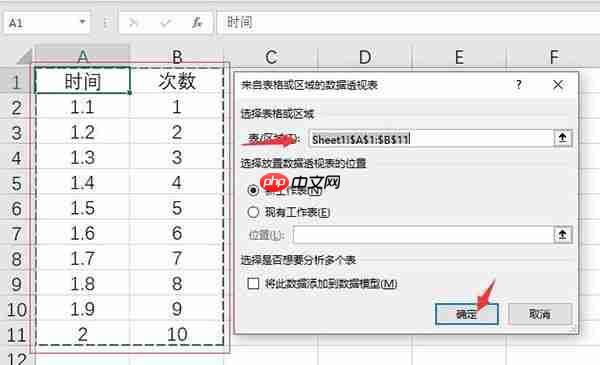Click the location field range selector icon
This screenshot has height=365, width=600.
click(x=562, y=235)
